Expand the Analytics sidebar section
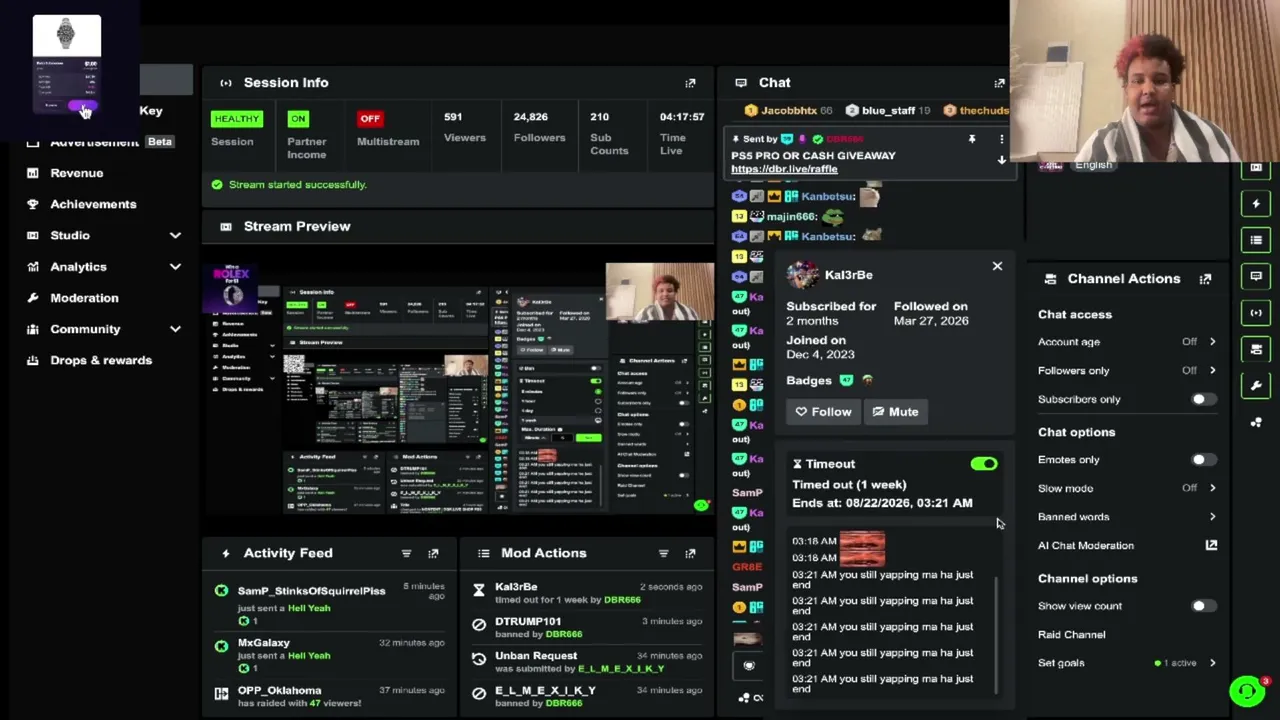 click(175, 267)
